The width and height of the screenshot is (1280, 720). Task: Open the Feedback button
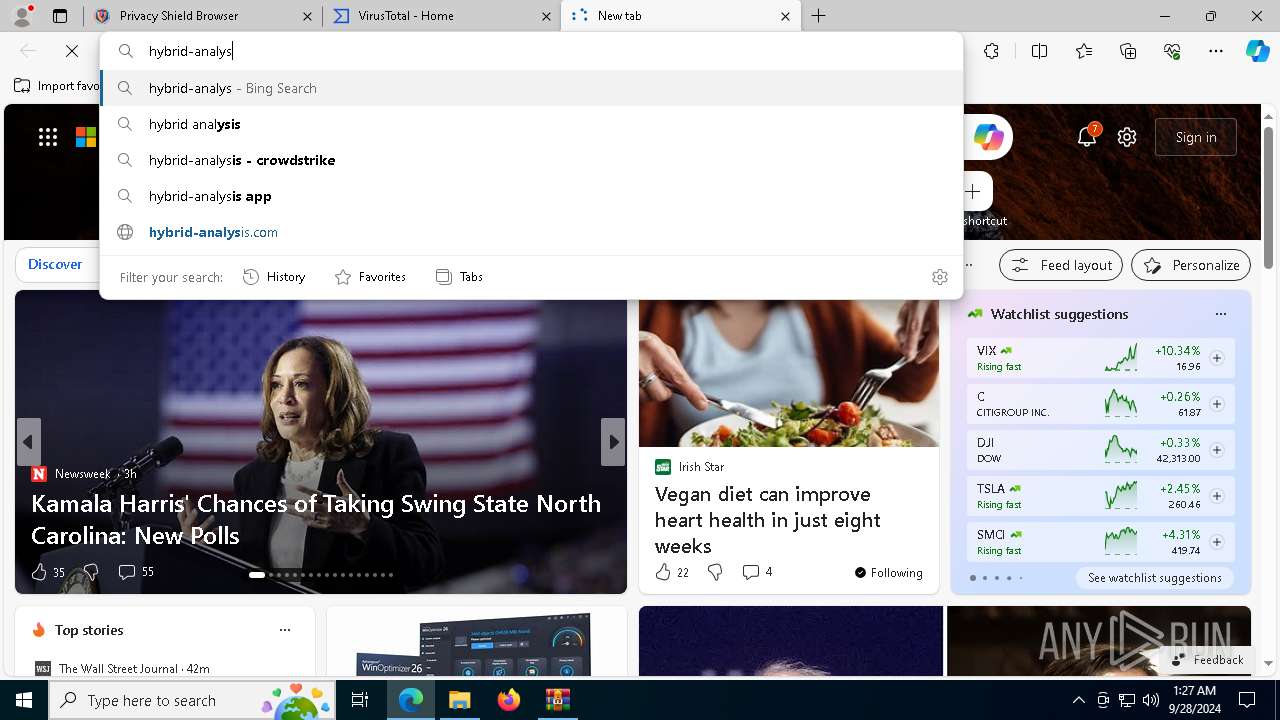(x=1207, y=660)
